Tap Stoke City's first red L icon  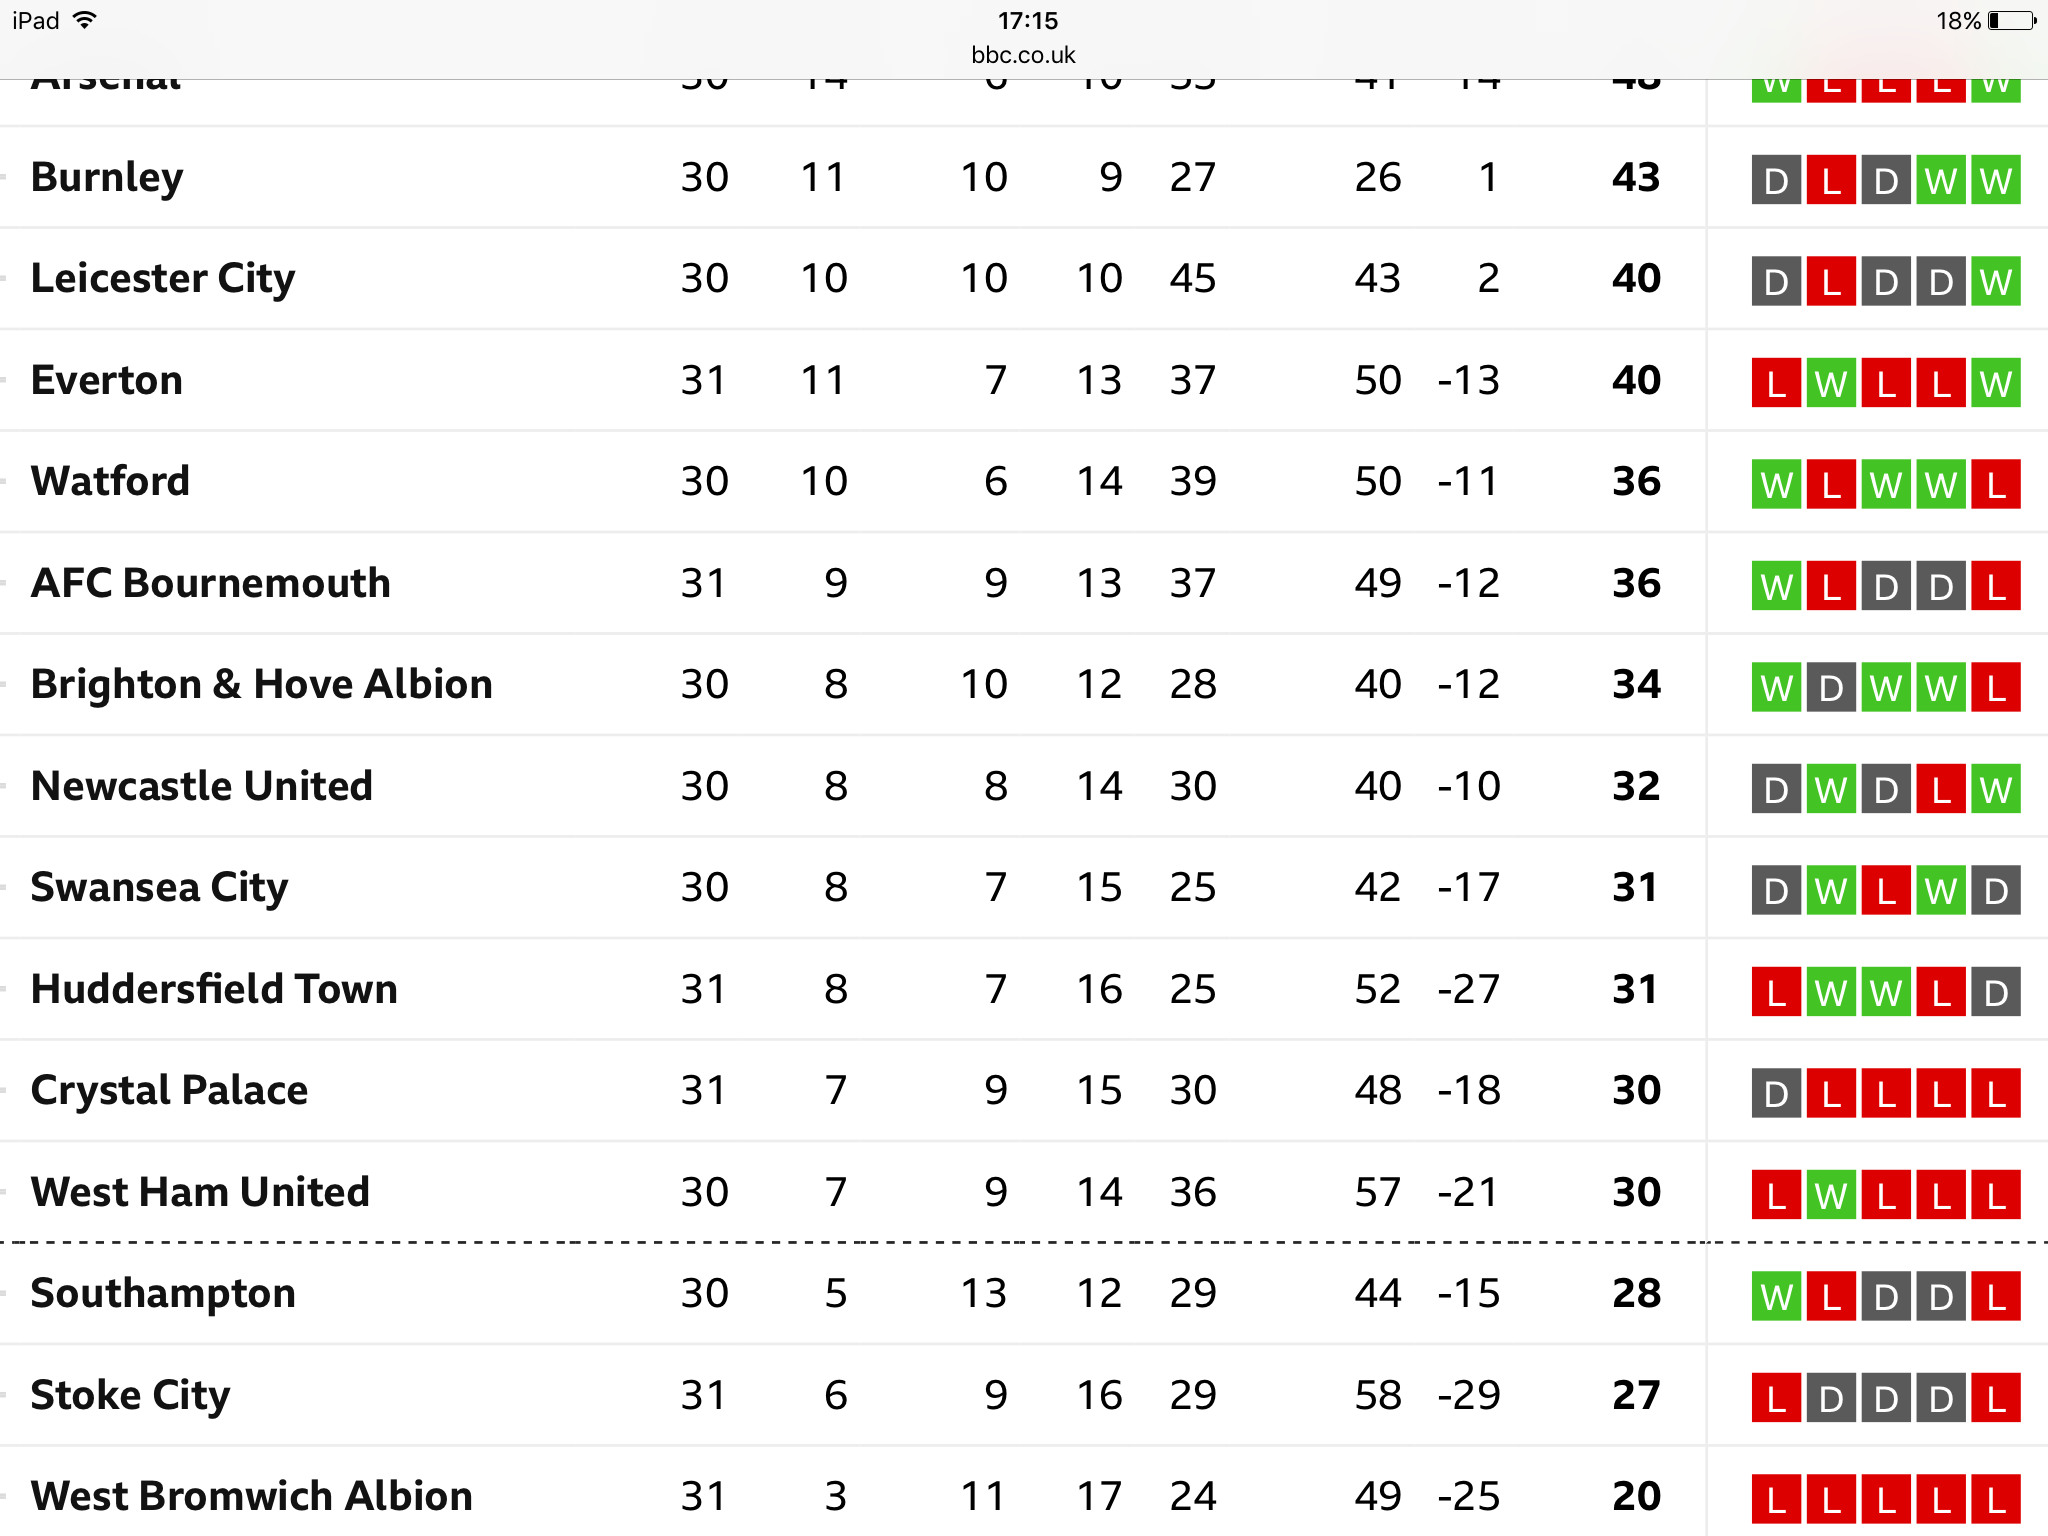point(1776,1398)
